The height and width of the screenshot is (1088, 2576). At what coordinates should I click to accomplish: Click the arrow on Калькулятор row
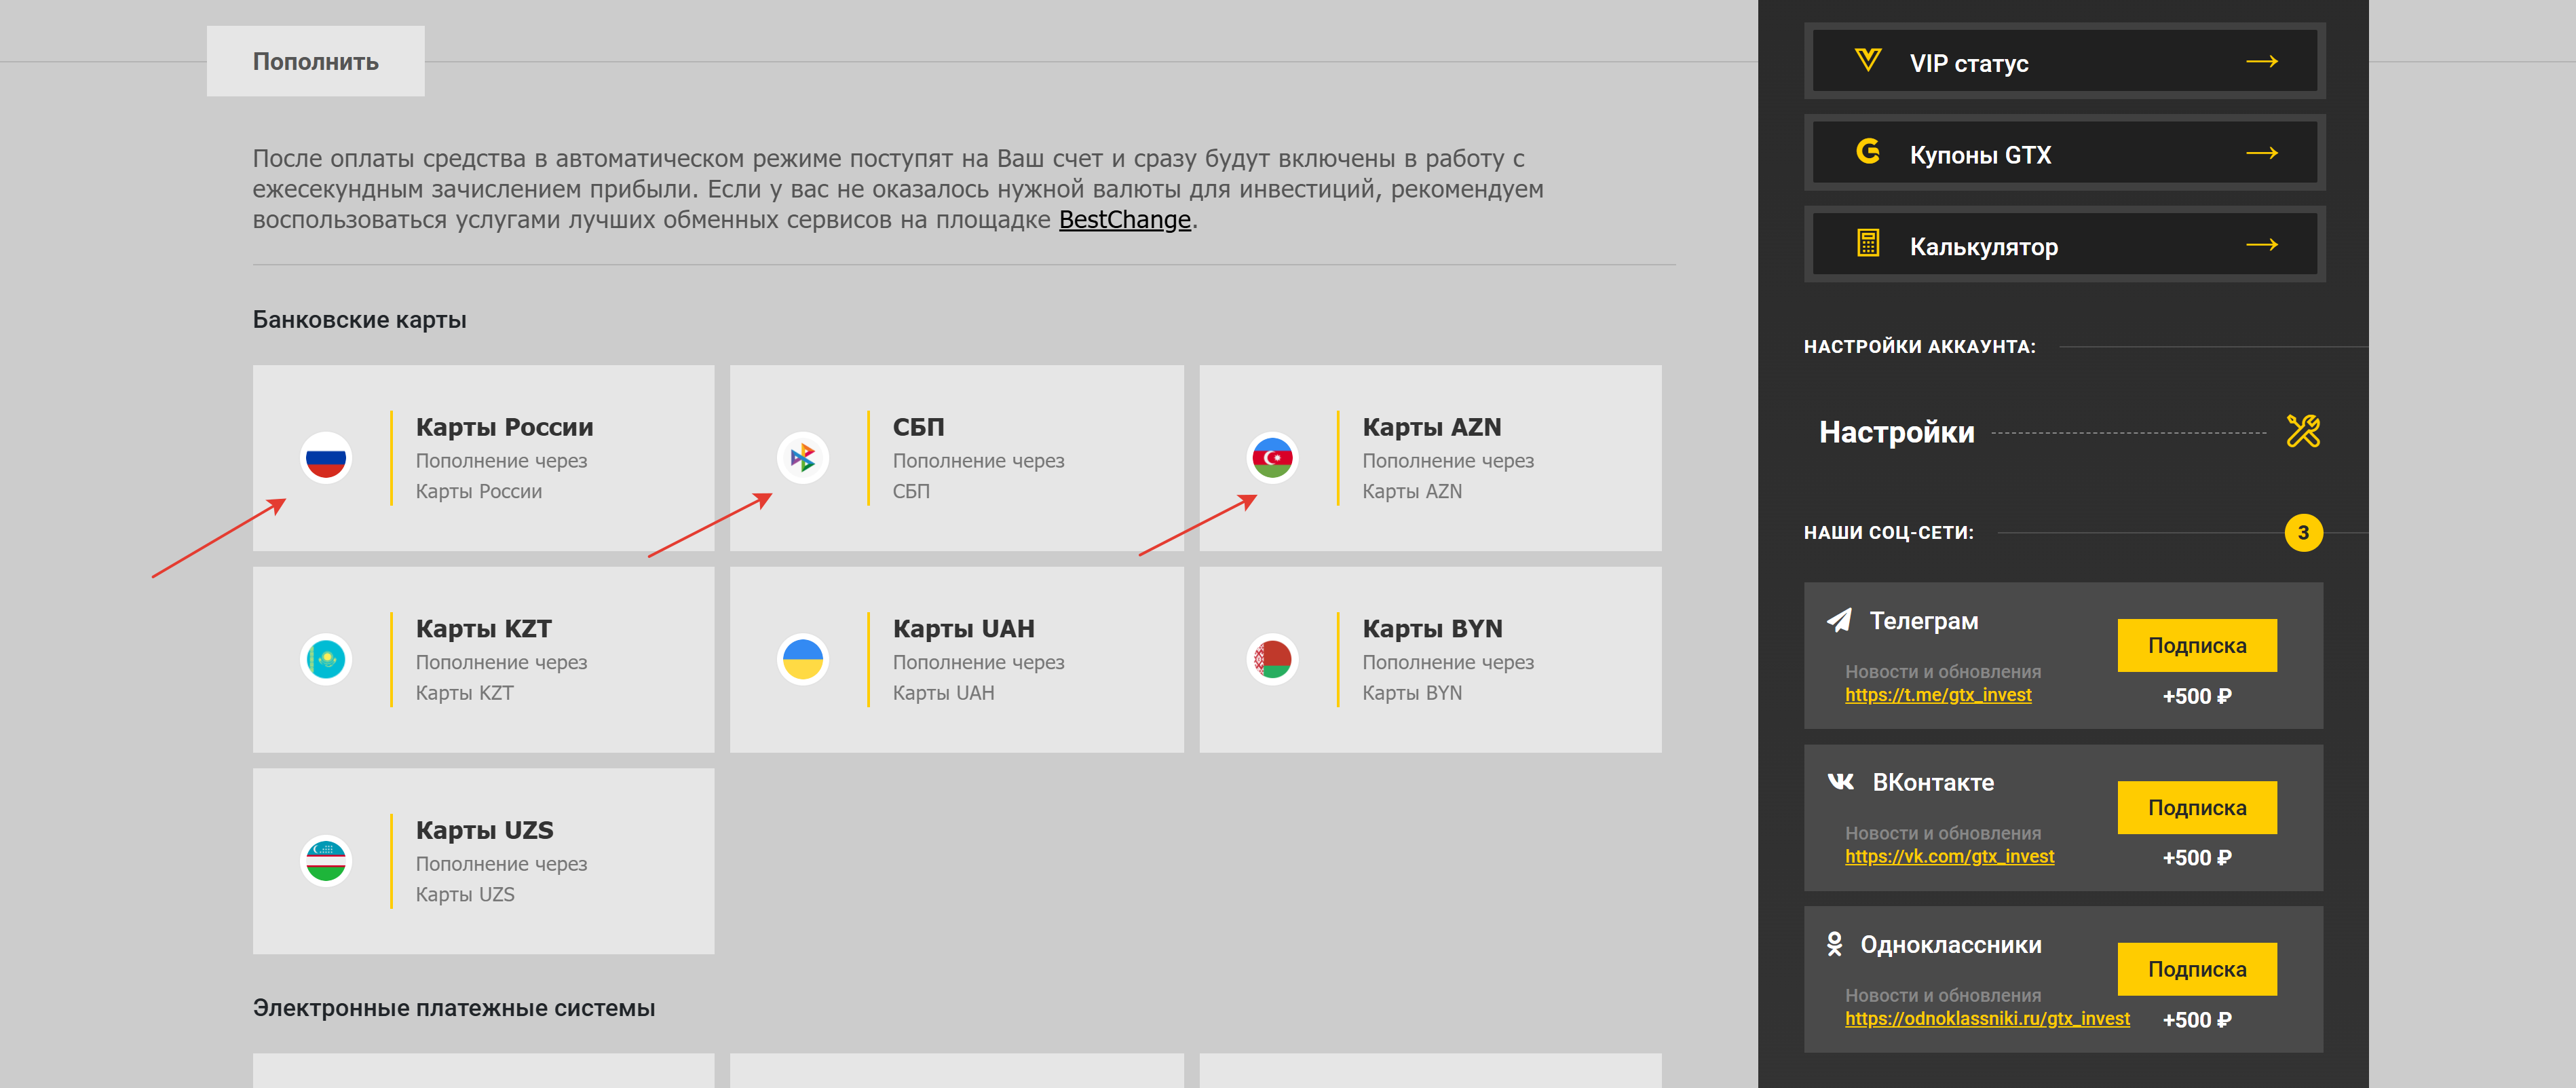[x=2262, y=245]
